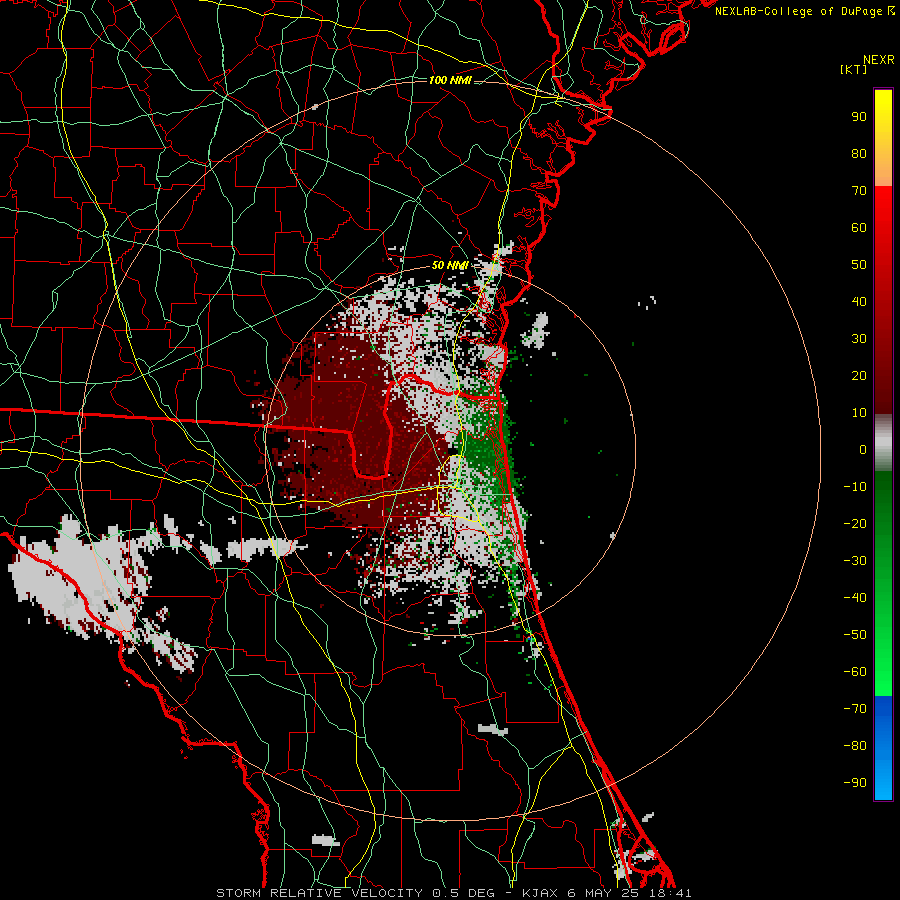Click the '100 NMI' range ring label

(x=450, y=80)
